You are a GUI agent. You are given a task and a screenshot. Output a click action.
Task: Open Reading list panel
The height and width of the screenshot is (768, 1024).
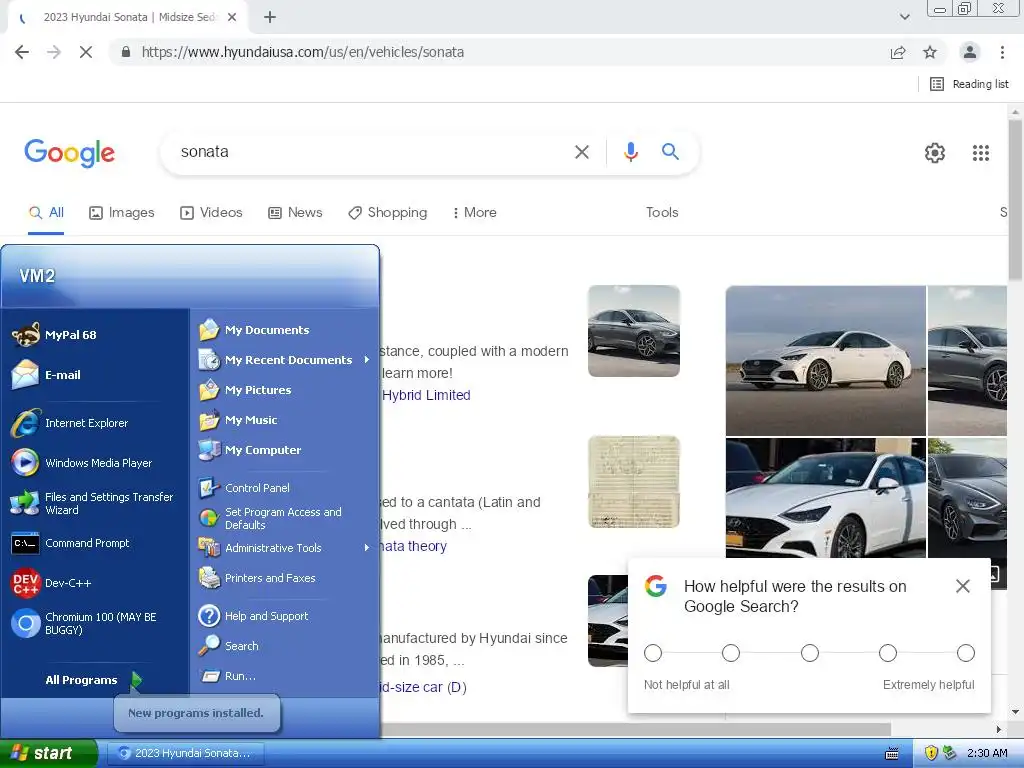[x=970, y=84]
